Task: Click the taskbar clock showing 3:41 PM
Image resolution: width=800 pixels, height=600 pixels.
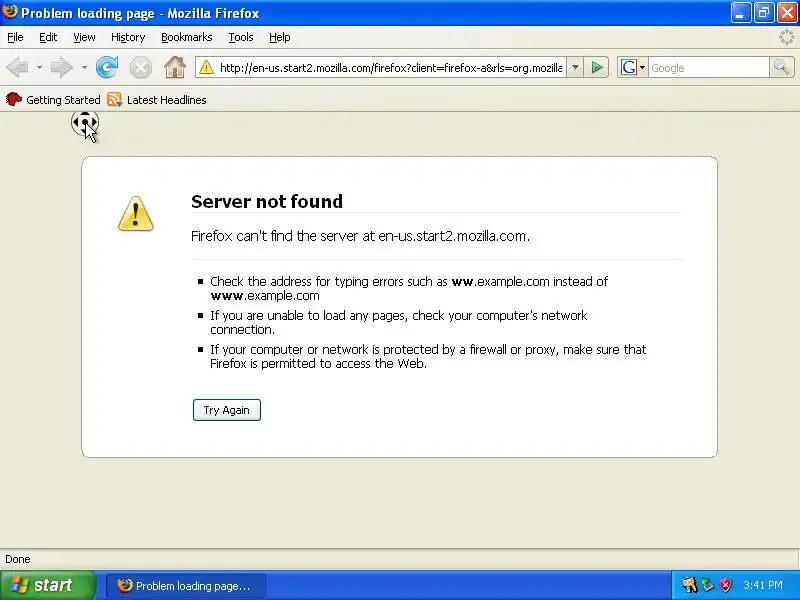Action: pos(763,585)
